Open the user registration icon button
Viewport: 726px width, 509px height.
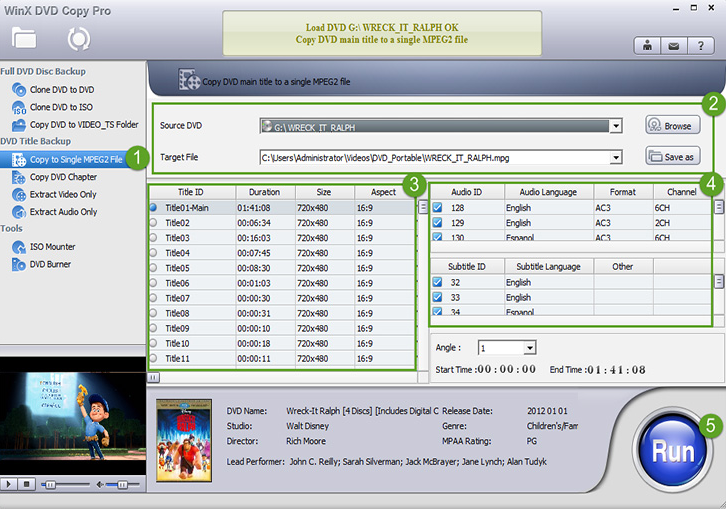[647, 46]
